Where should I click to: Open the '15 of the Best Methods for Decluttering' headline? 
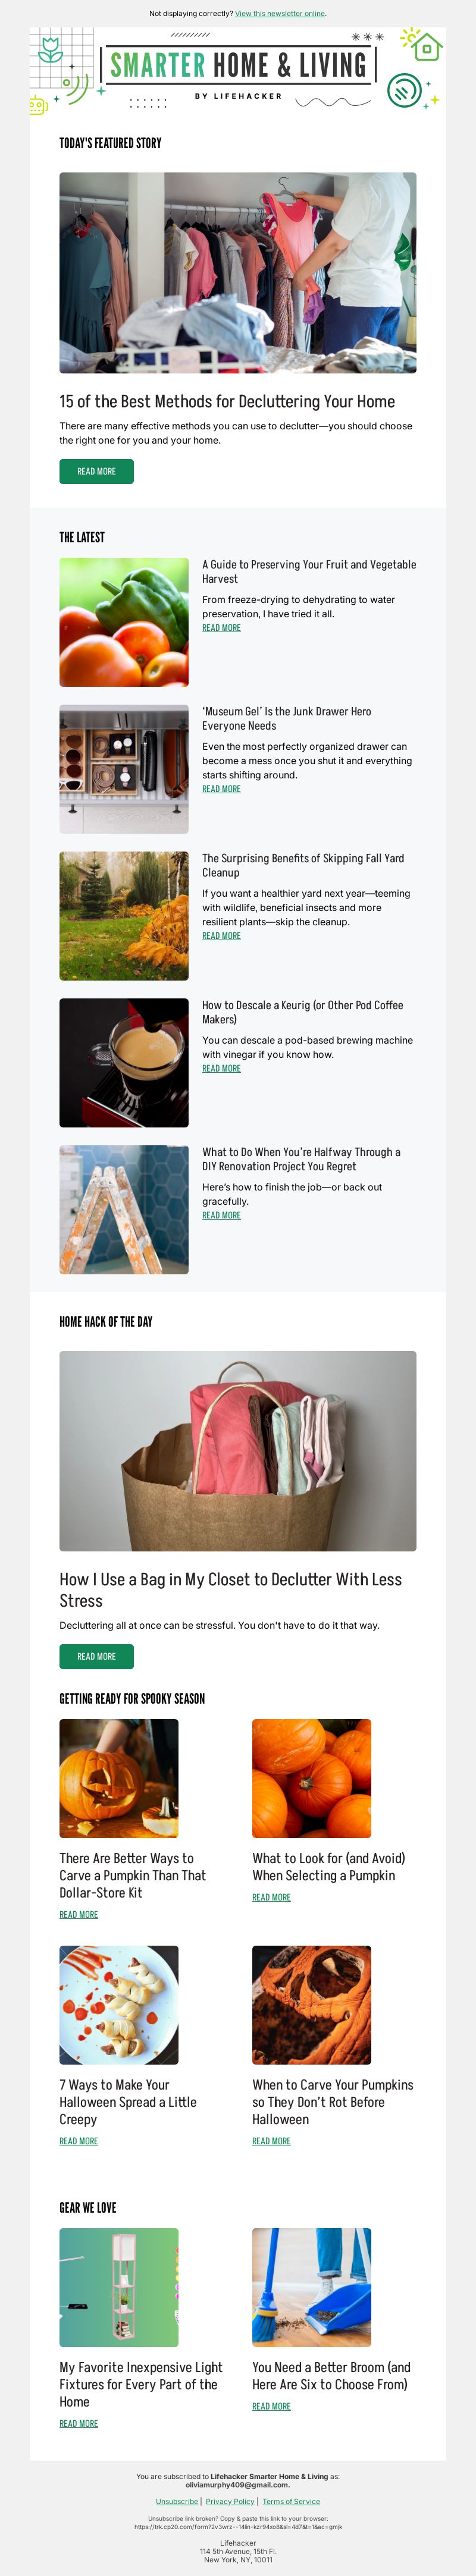(227, 401)
